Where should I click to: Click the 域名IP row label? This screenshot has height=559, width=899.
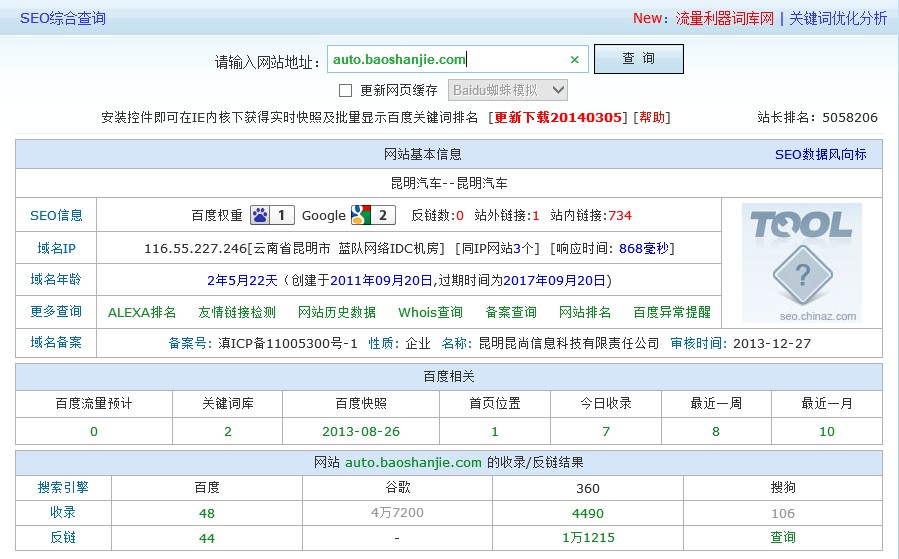tap(56, 248)
